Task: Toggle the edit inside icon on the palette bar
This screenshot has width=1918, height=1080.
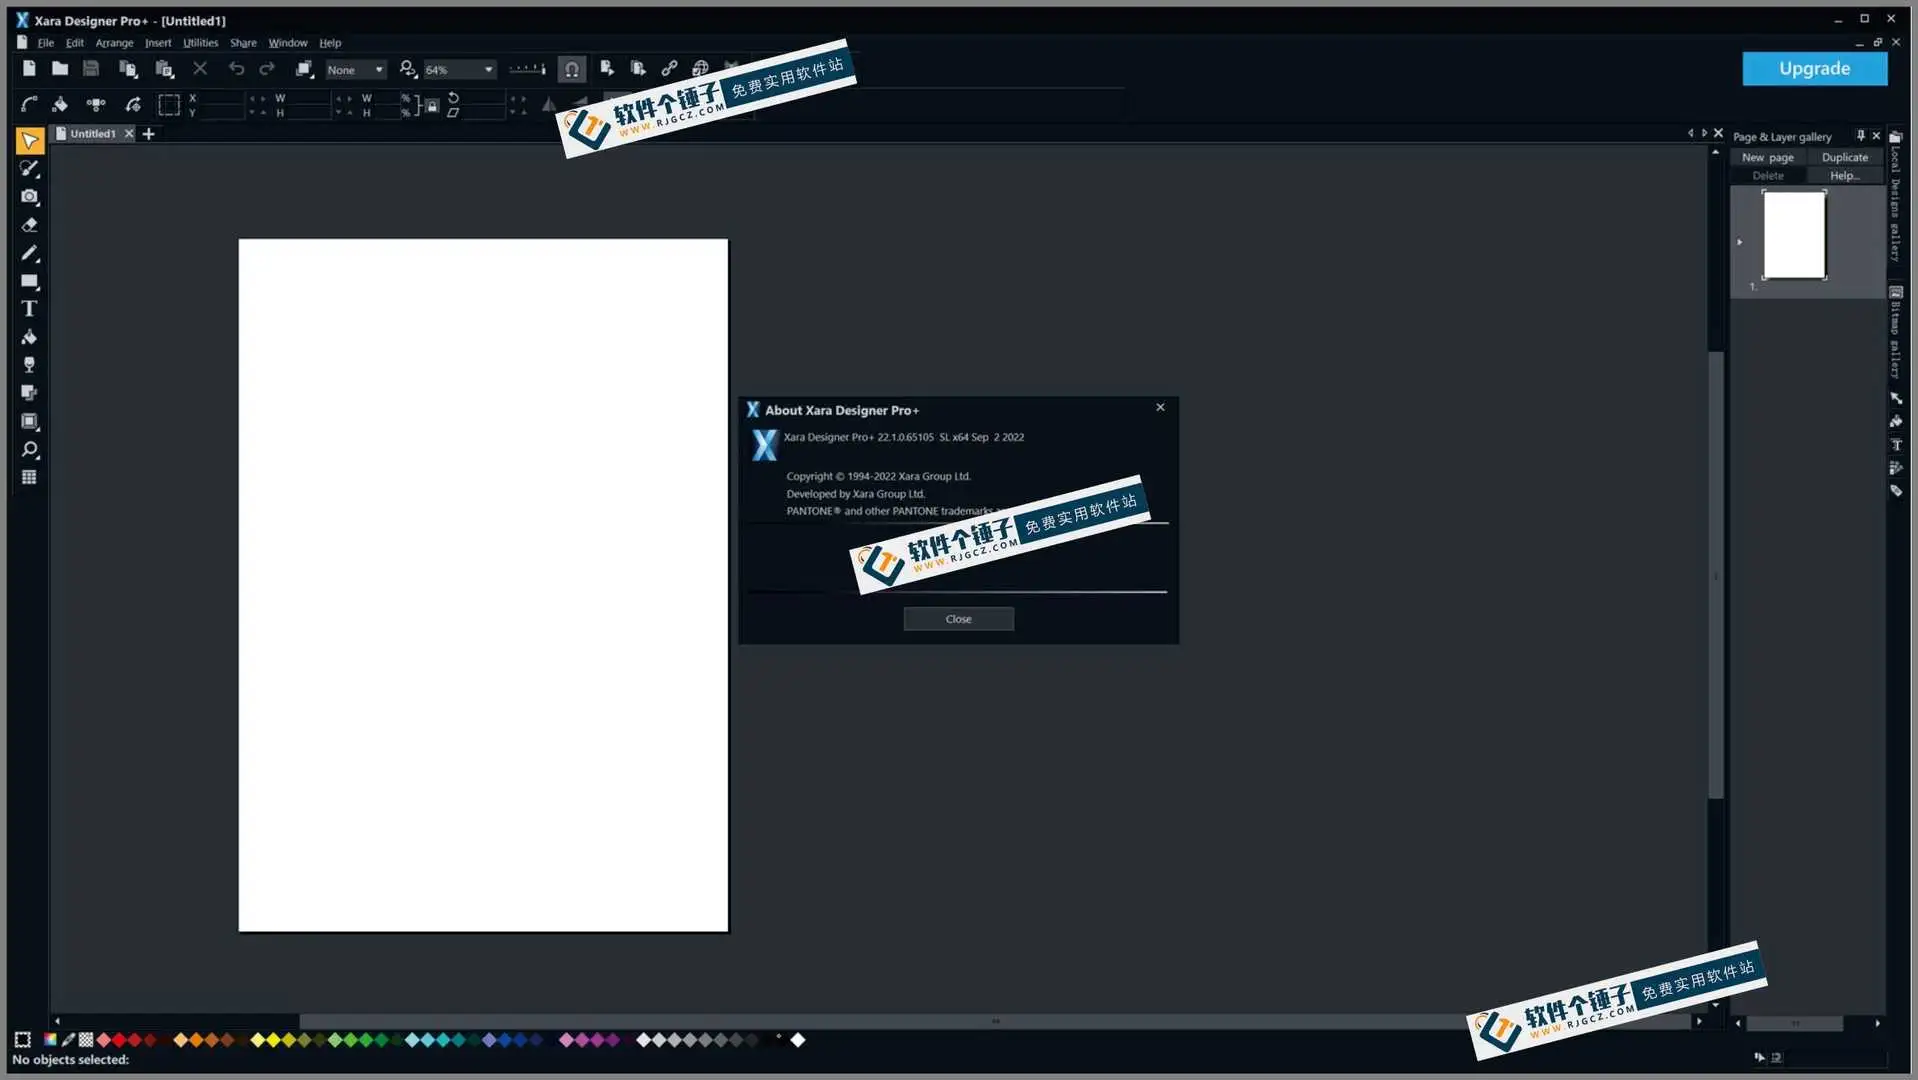Action: (23, 1040)
